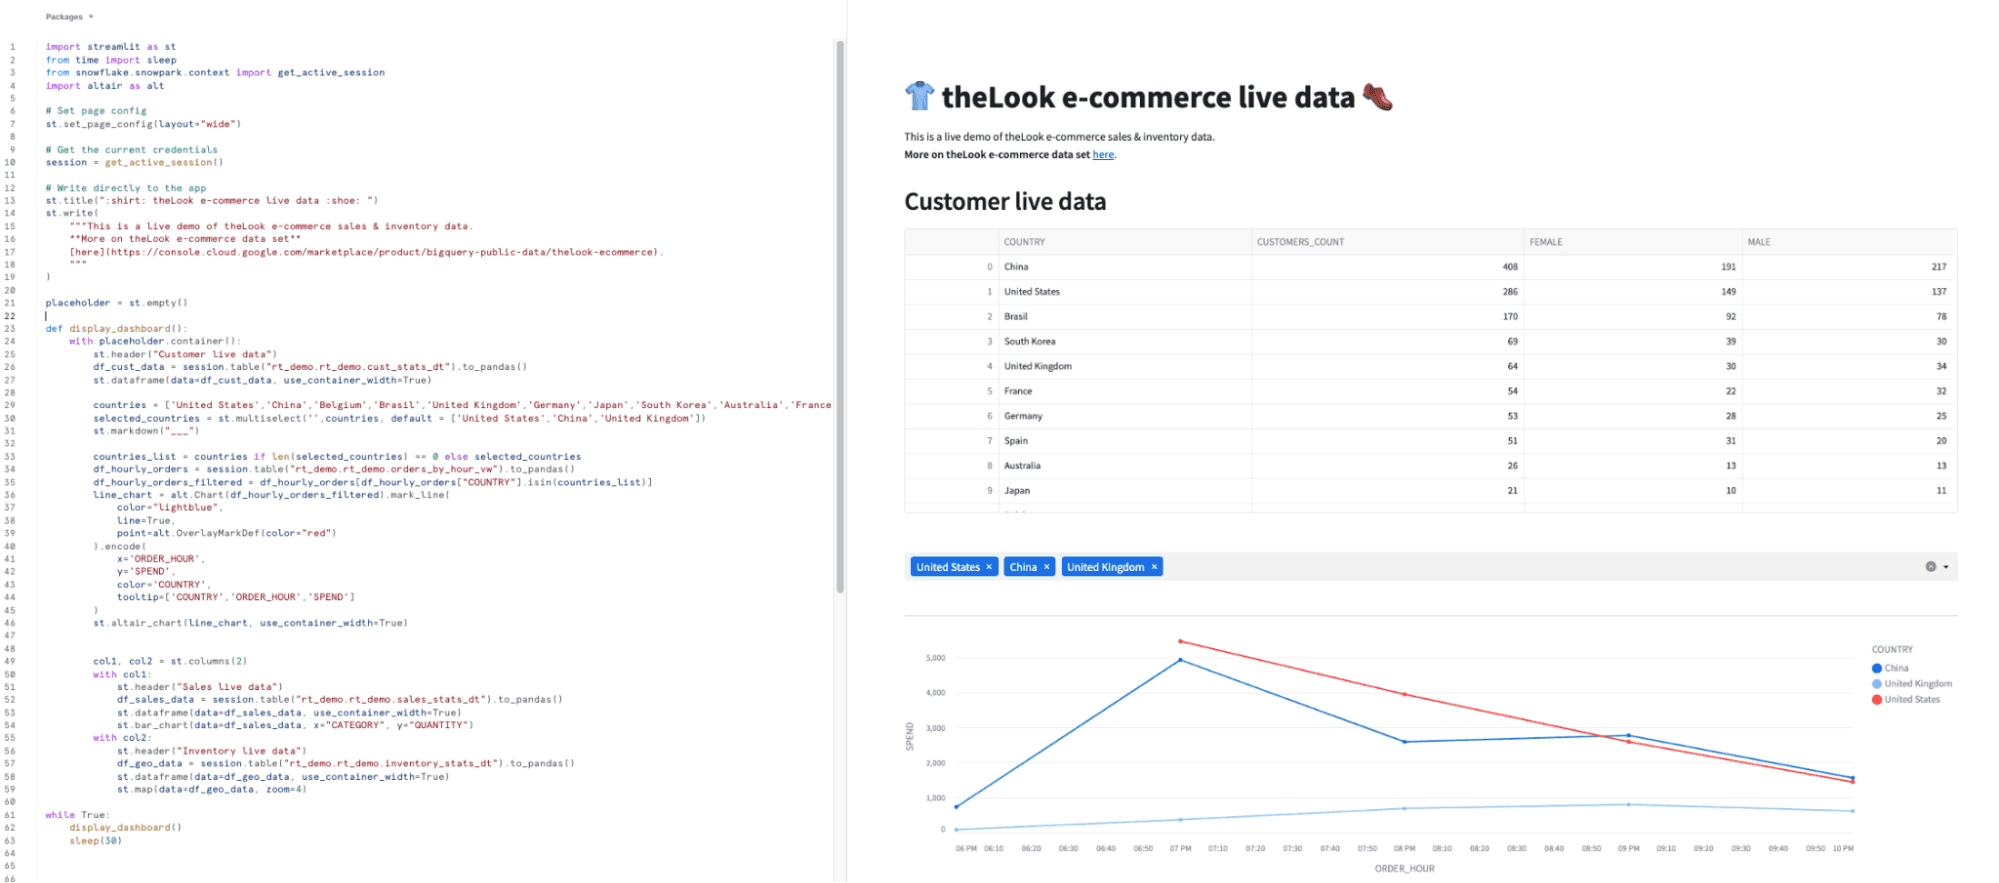This screenshot has height=883, width=1999.
Task: Click the China legend color dot
Action: [x=1877, y=668]
